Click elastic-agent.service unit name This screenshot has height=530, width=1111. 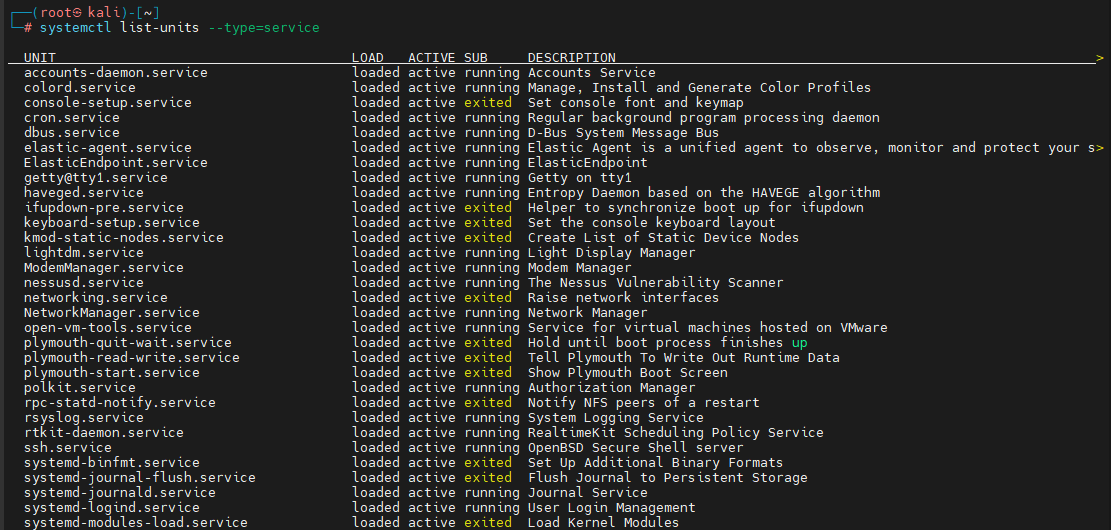tap(108, 148)
